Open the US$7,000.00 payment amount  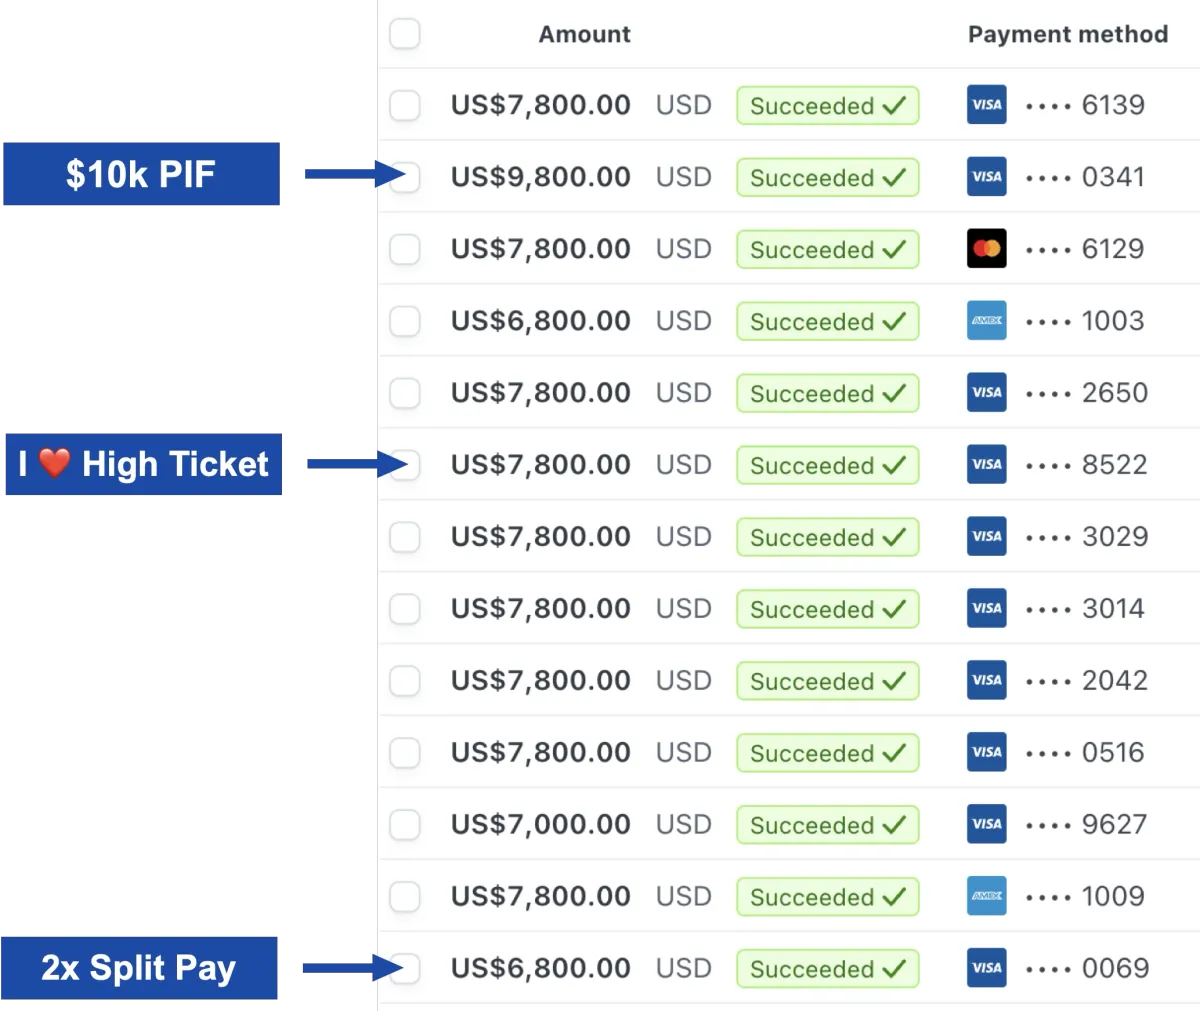click(540, 825)
